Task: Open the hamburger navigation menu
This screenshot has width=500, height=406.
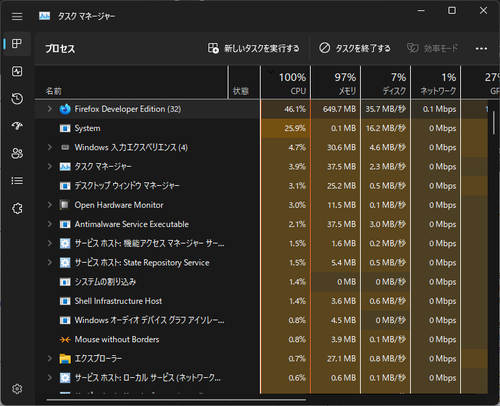Action: click(17, 16)
